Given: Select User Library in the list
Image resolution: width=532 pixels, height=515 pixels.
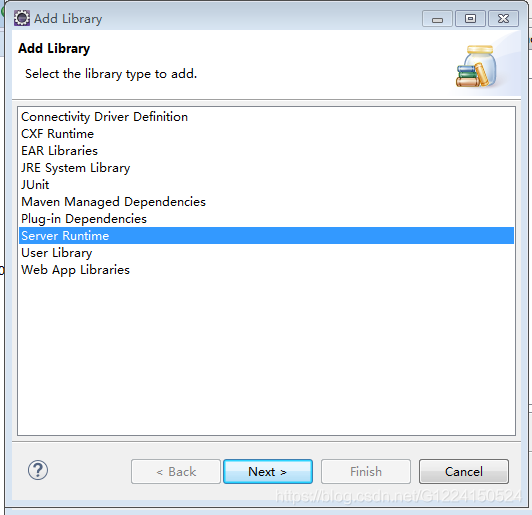Looking at the screenshot, I should tap(266, 252).
